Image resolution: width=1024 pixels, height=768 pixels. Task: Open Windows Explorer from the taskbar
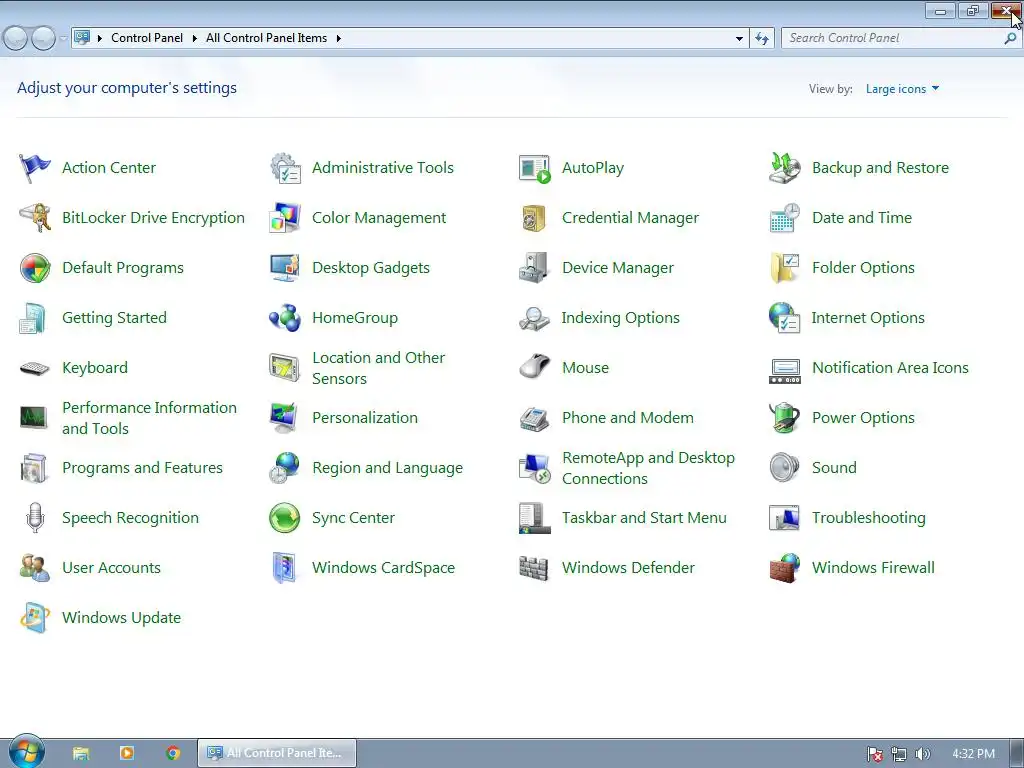coord(81,754)
